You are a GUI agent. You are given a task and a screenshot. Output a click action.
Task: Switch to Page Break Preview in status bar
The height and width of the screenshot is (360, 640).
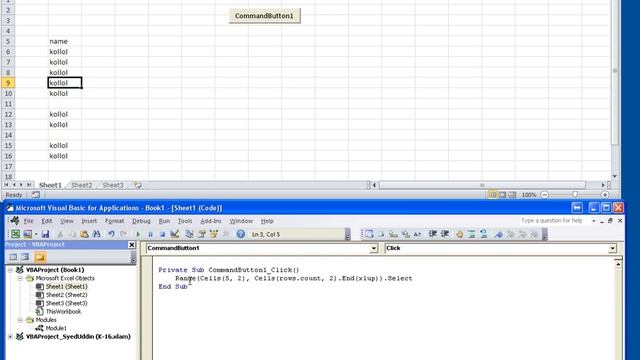tap(512, 195)
